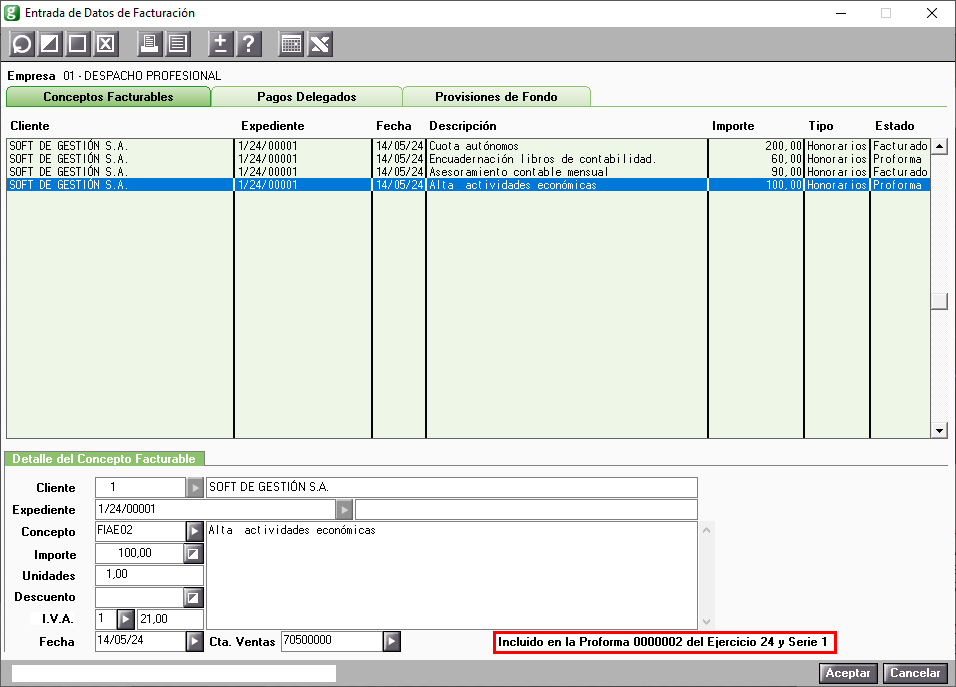Screen dimensions: 956x687
Task: Click the table's vertical scrollbar thumb
Action: [x=939, y=301]
